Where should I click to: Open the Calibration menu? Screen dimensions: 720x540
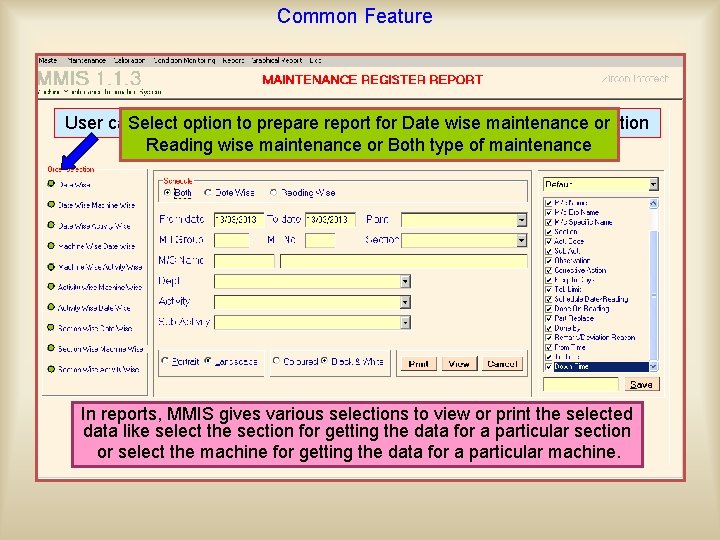coord(129,60)
